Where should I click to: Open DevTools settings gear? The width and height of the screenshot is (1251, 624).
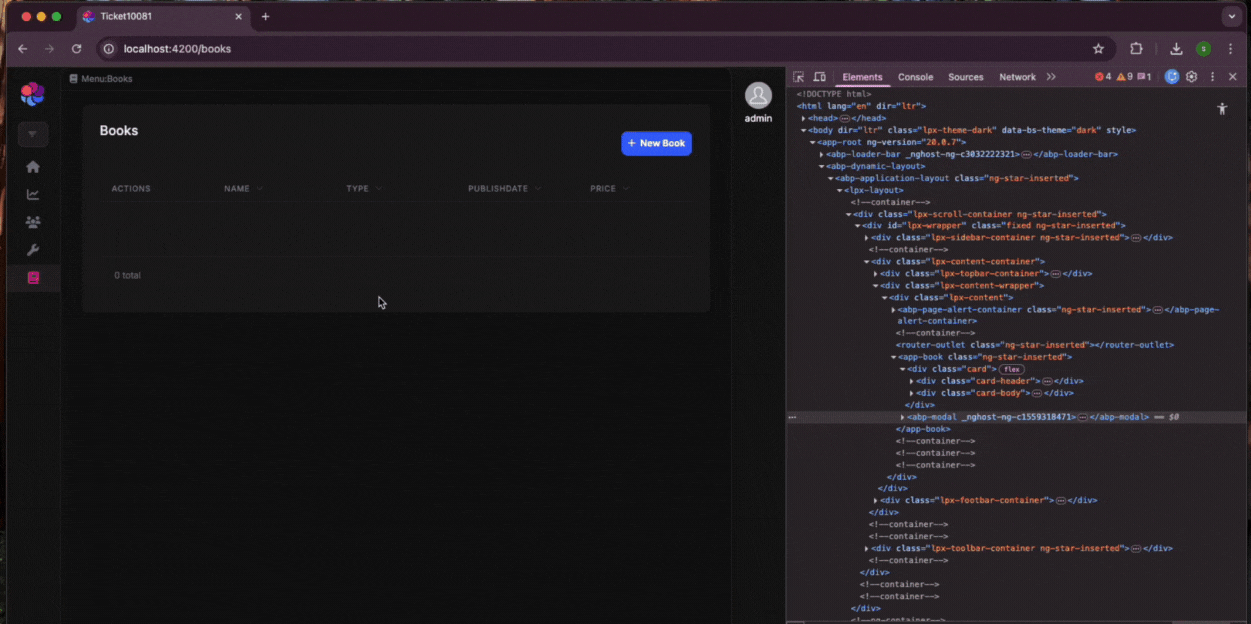[x=1191, y=77]
